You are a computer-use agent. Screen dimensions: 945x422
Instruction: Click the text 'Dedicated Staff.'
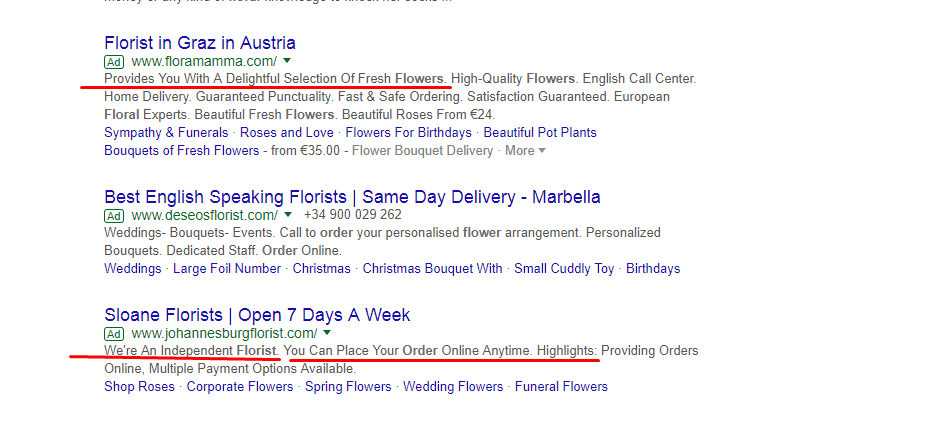coord(213,251)
